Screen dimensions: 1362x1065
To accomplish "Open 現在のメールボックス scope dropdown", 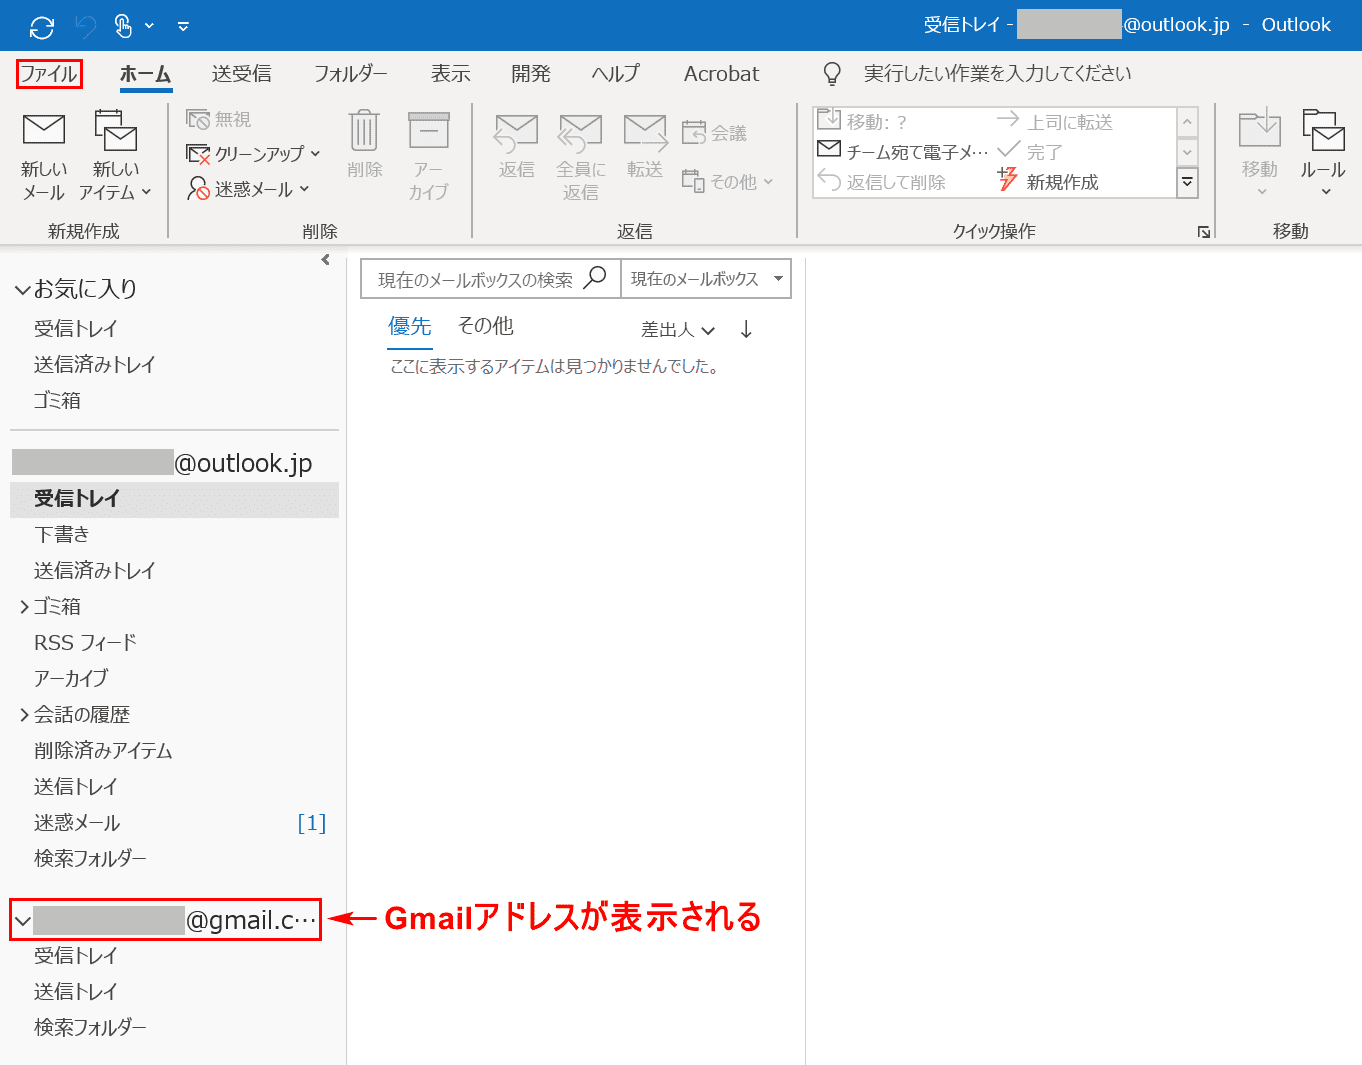I will pyautogui.click(x=706, y=279).
